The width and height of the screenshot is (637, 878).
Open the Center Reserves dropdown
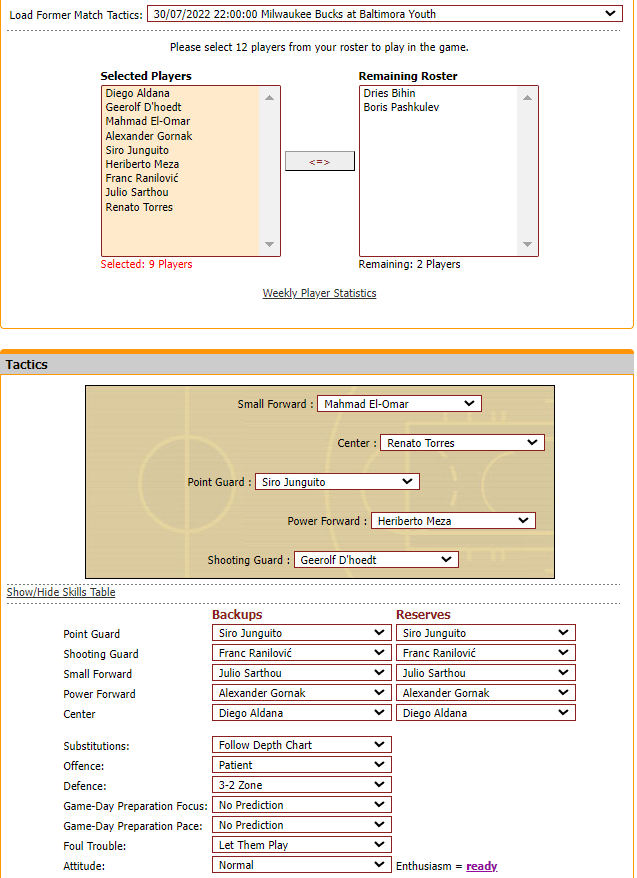(486, 713)
